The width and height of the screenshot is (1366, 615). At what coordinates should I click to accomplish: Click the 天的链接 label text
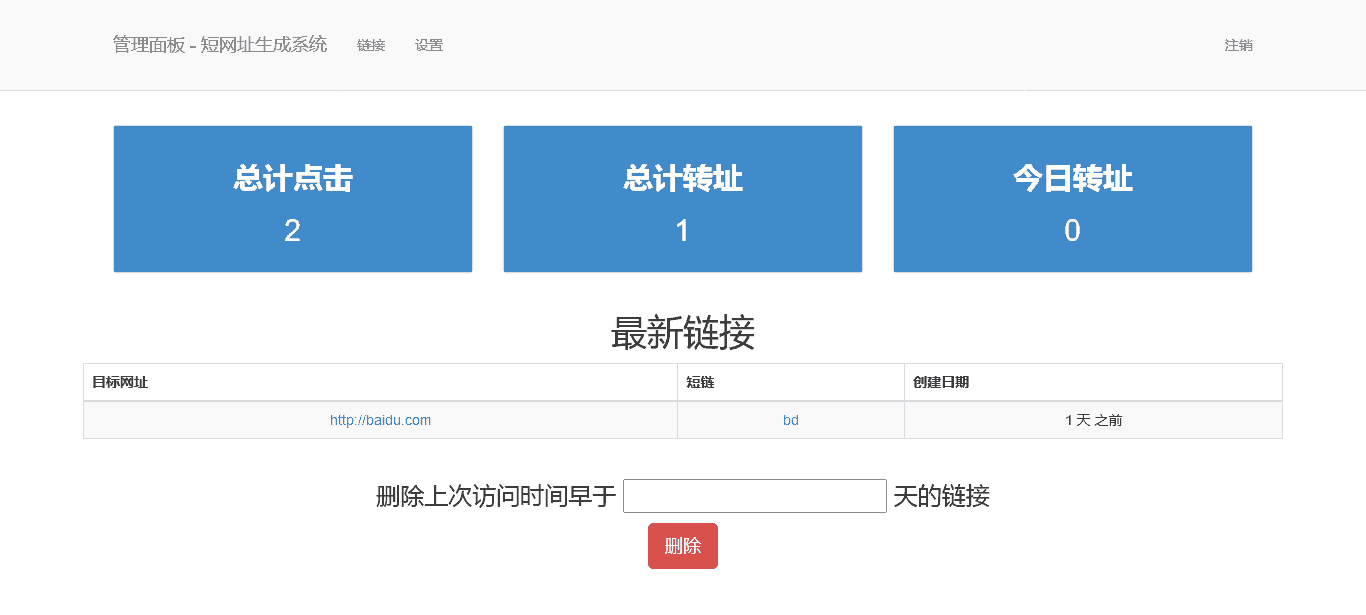941,496
